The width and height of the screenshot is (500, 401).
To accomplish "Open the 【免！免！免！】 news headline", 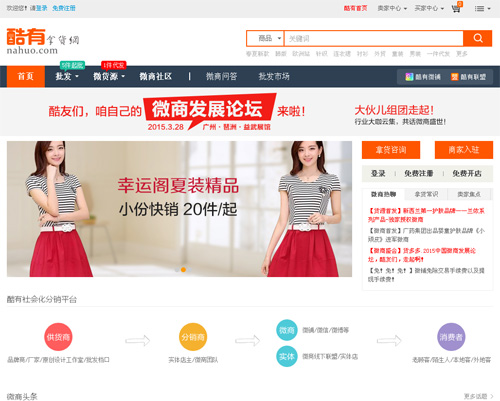I will pyautogui.click(x=426, y=275).
